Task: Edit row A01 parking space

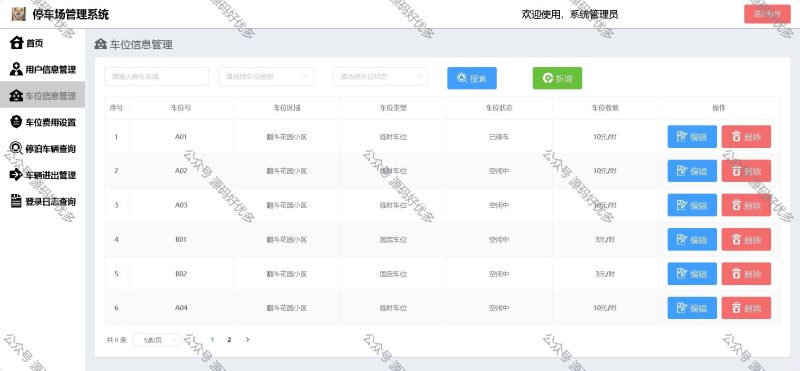Action: click(x=692, y=137)
